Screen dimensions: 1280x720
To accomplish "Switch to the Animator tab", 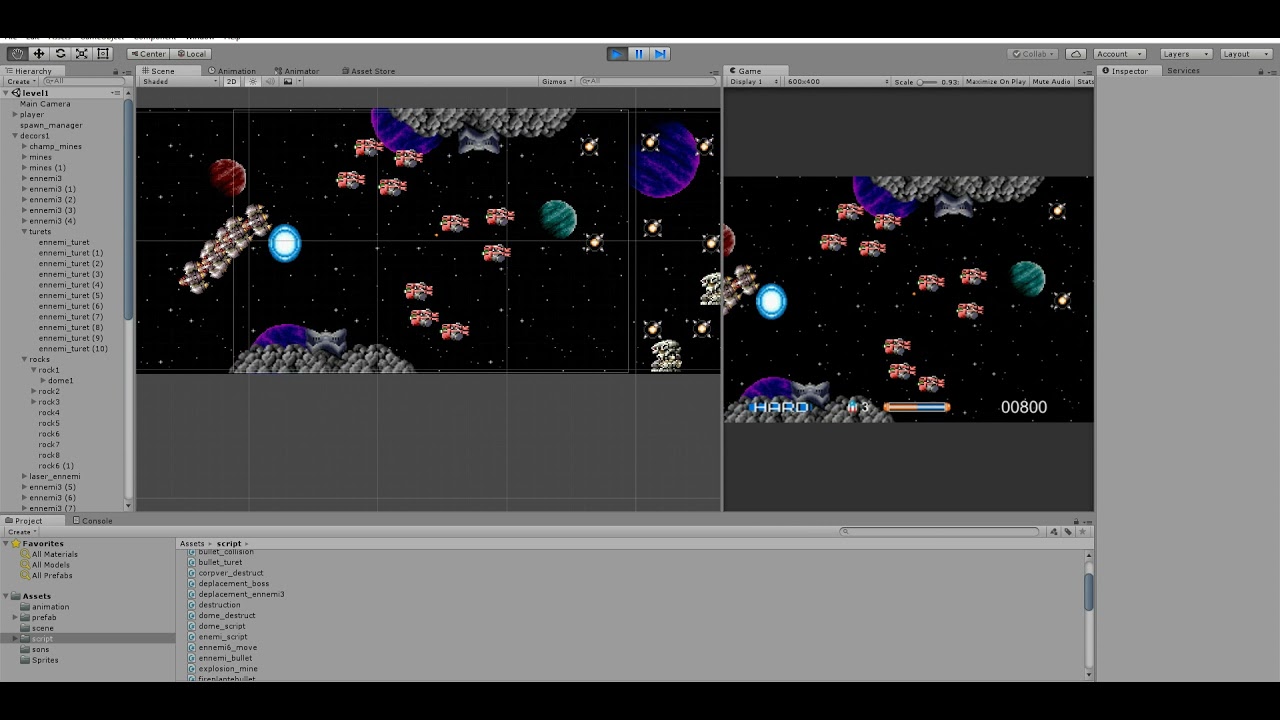I will (297, 71).
